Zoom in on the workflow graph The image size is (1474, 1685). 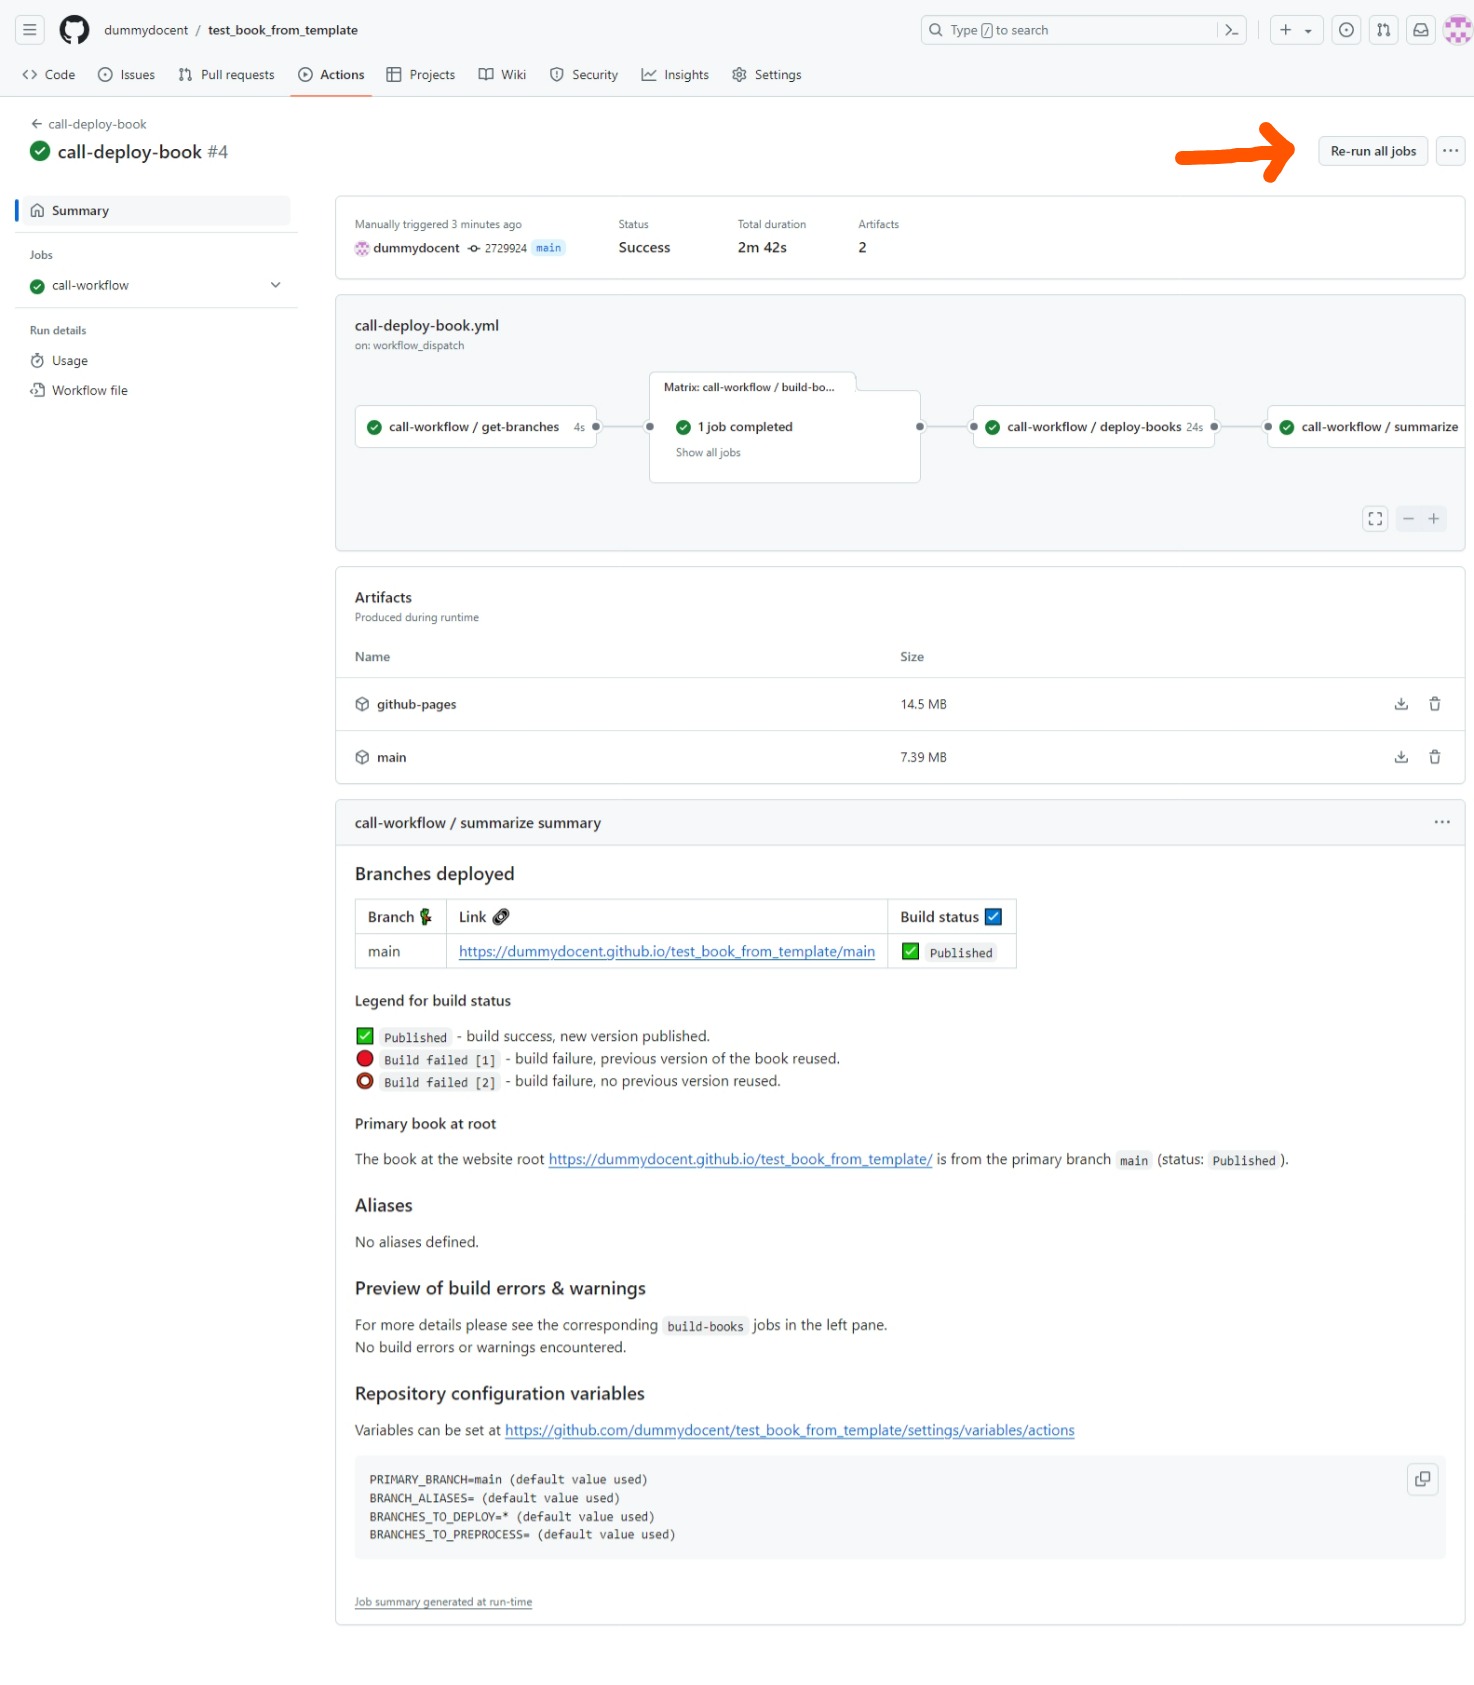point(1433,518)
